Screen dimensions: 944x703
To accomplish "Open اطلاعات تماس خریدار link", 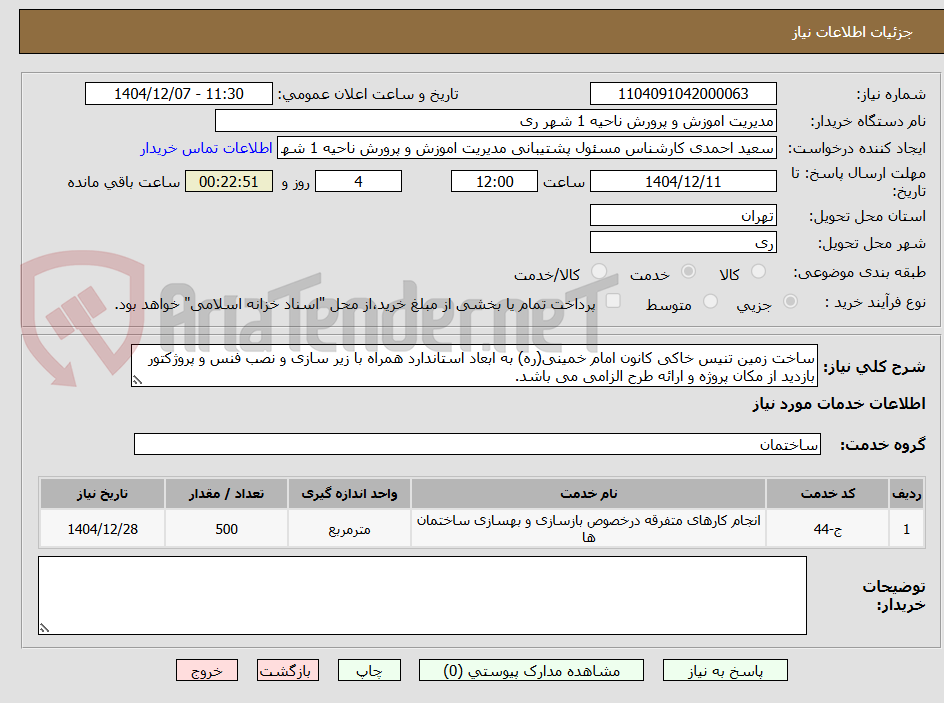I will (x=206, y=148).
